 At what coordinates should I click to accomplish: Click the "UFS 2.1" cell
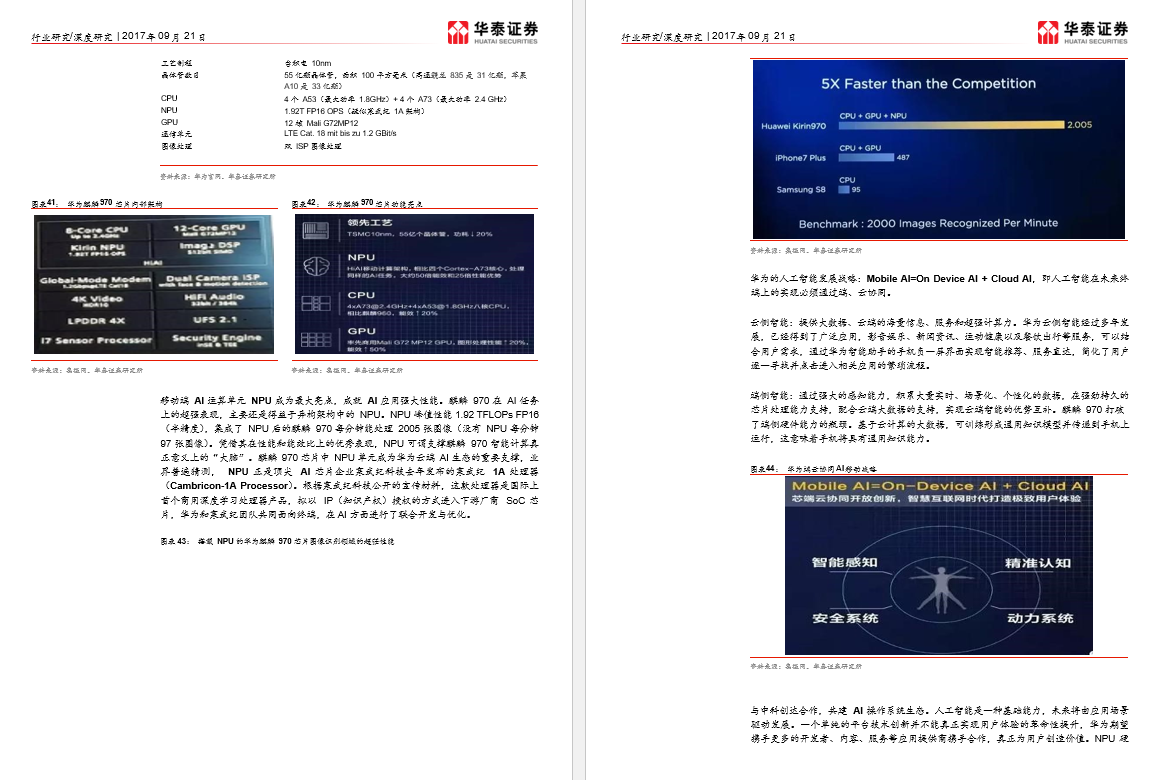[214, 319]
